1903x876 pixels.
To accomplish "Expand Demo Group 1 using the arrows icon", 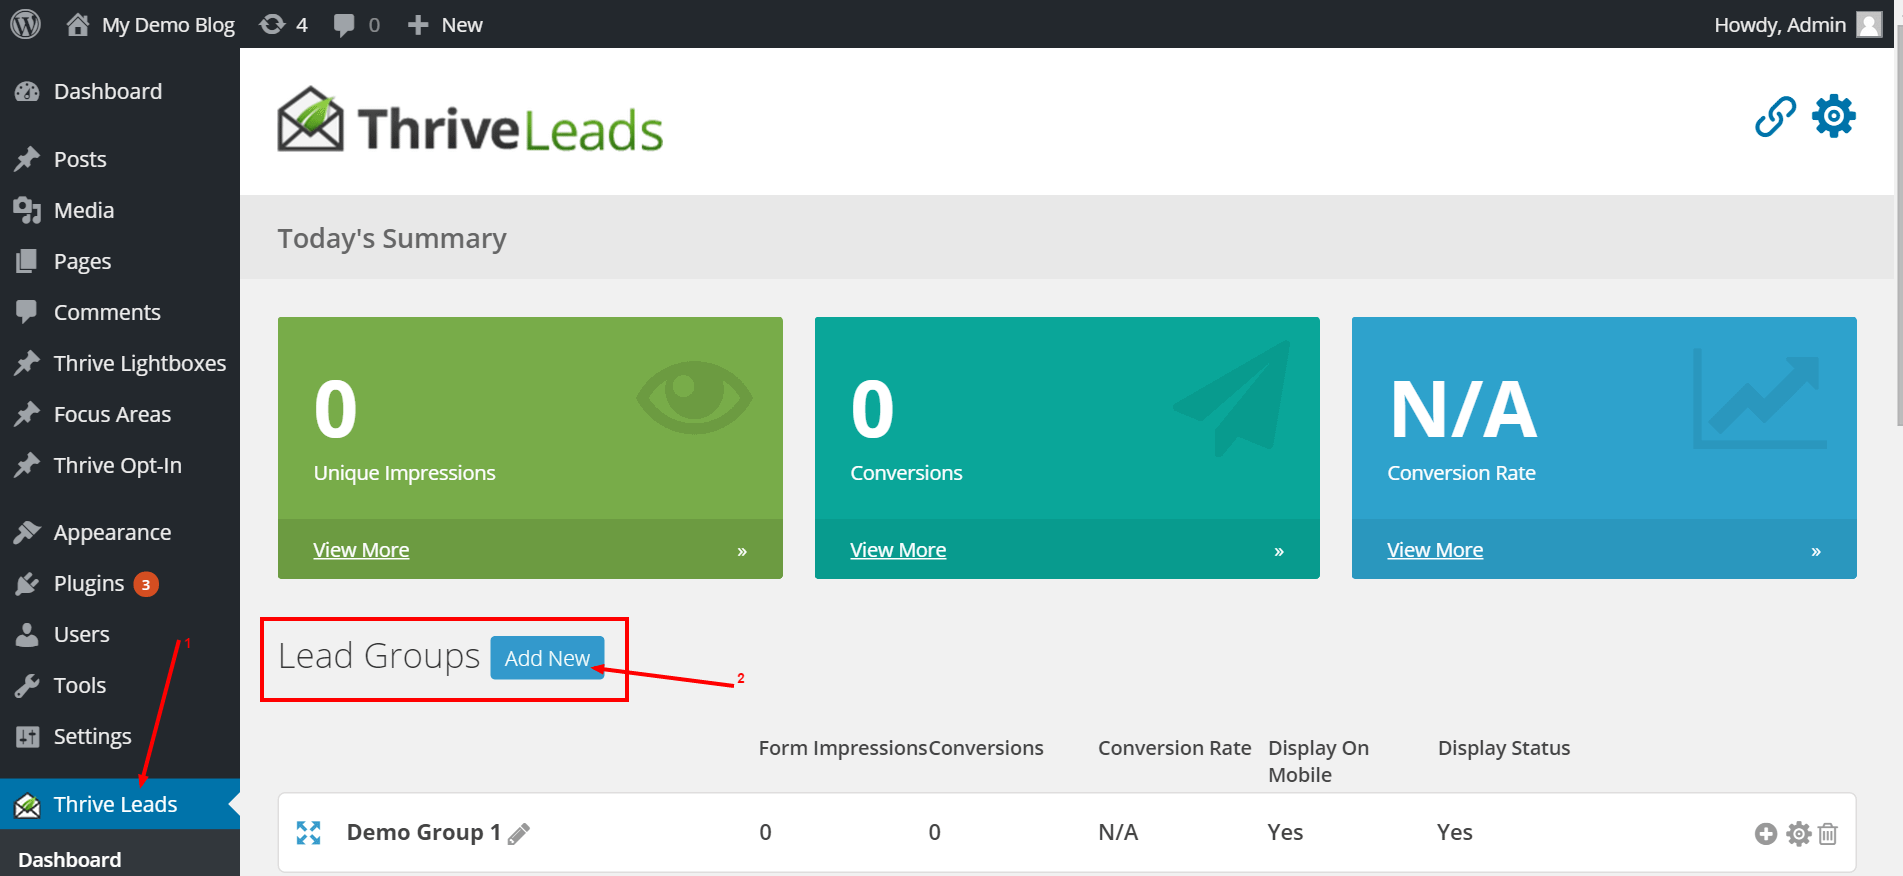I will click(x=309, y=833).
